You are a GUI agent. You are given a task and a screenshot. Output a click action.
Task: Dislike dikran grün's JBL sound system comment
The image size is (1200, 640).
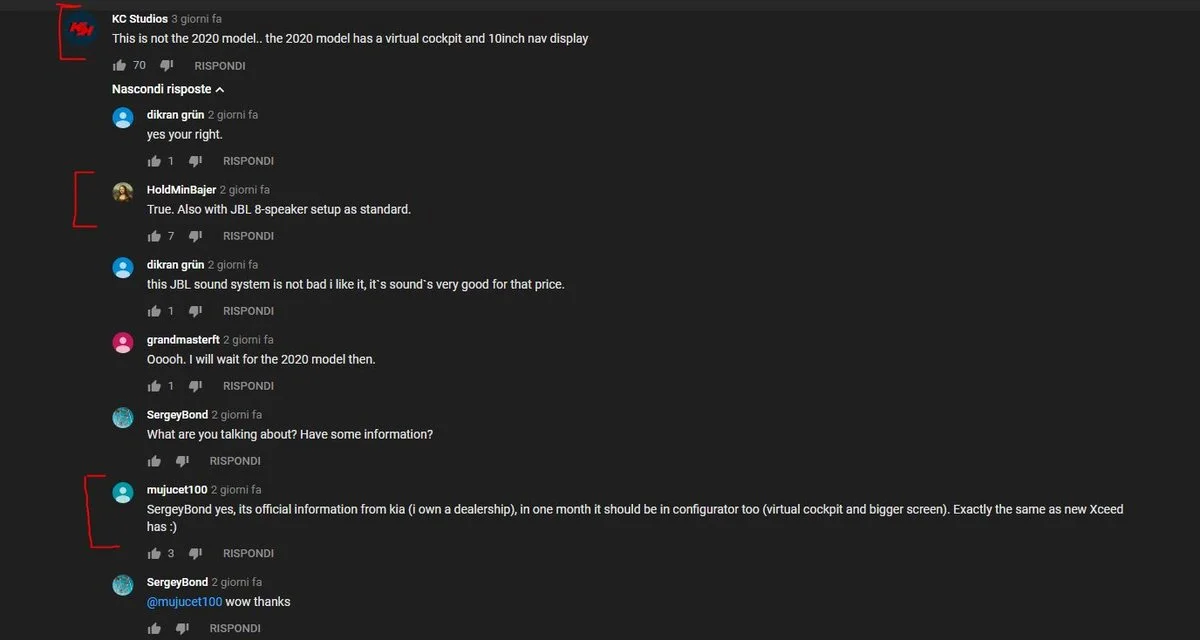click(x=196, y=311)
